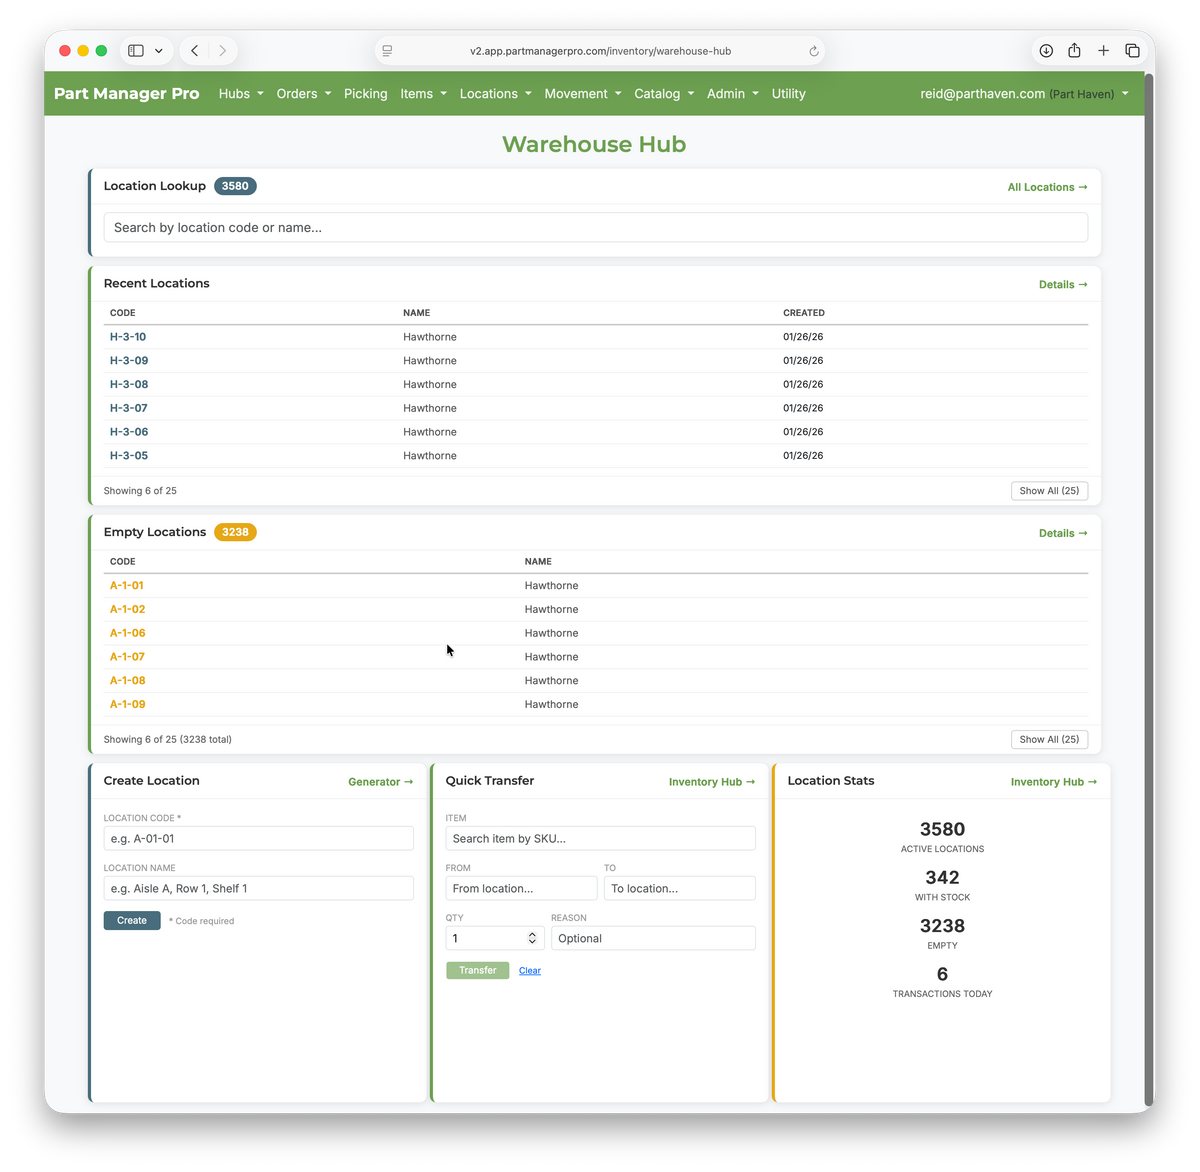1200x1172 pixels.
Task: Open empty location A-1-01
Action: click(127, 586)
